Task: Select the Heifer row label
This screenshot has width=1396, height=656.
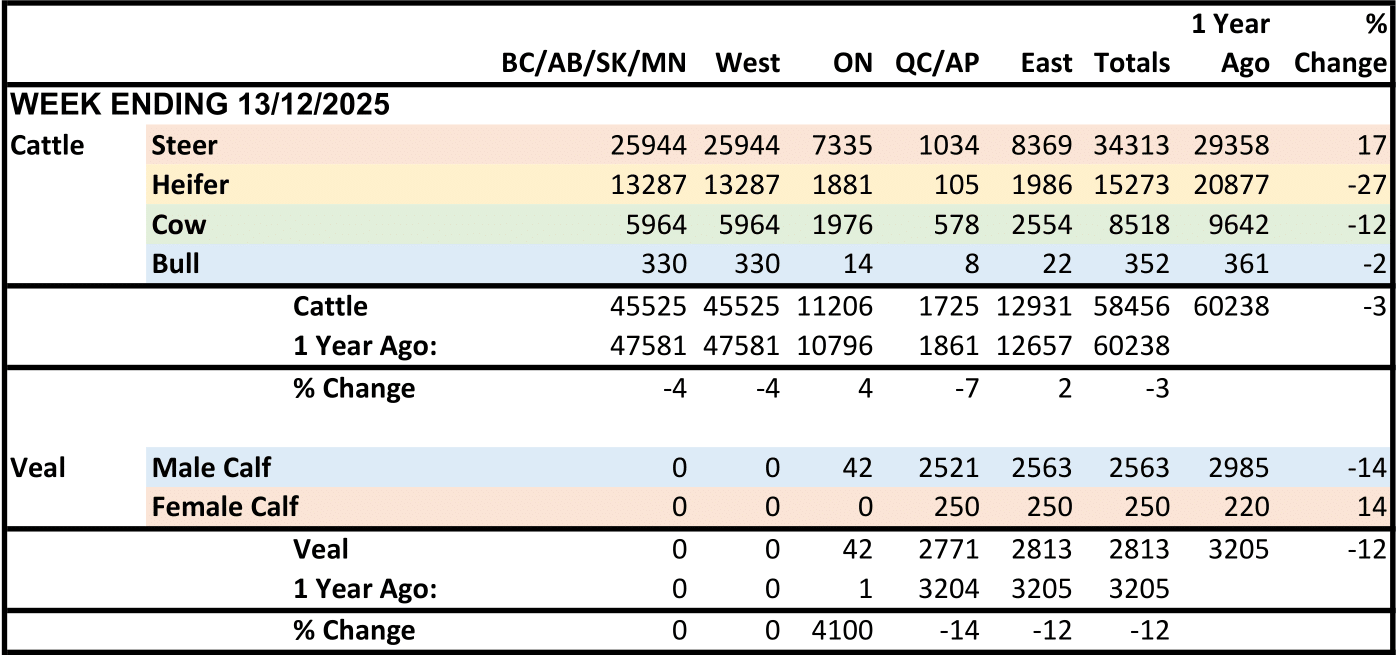Action: coord(190,185)
